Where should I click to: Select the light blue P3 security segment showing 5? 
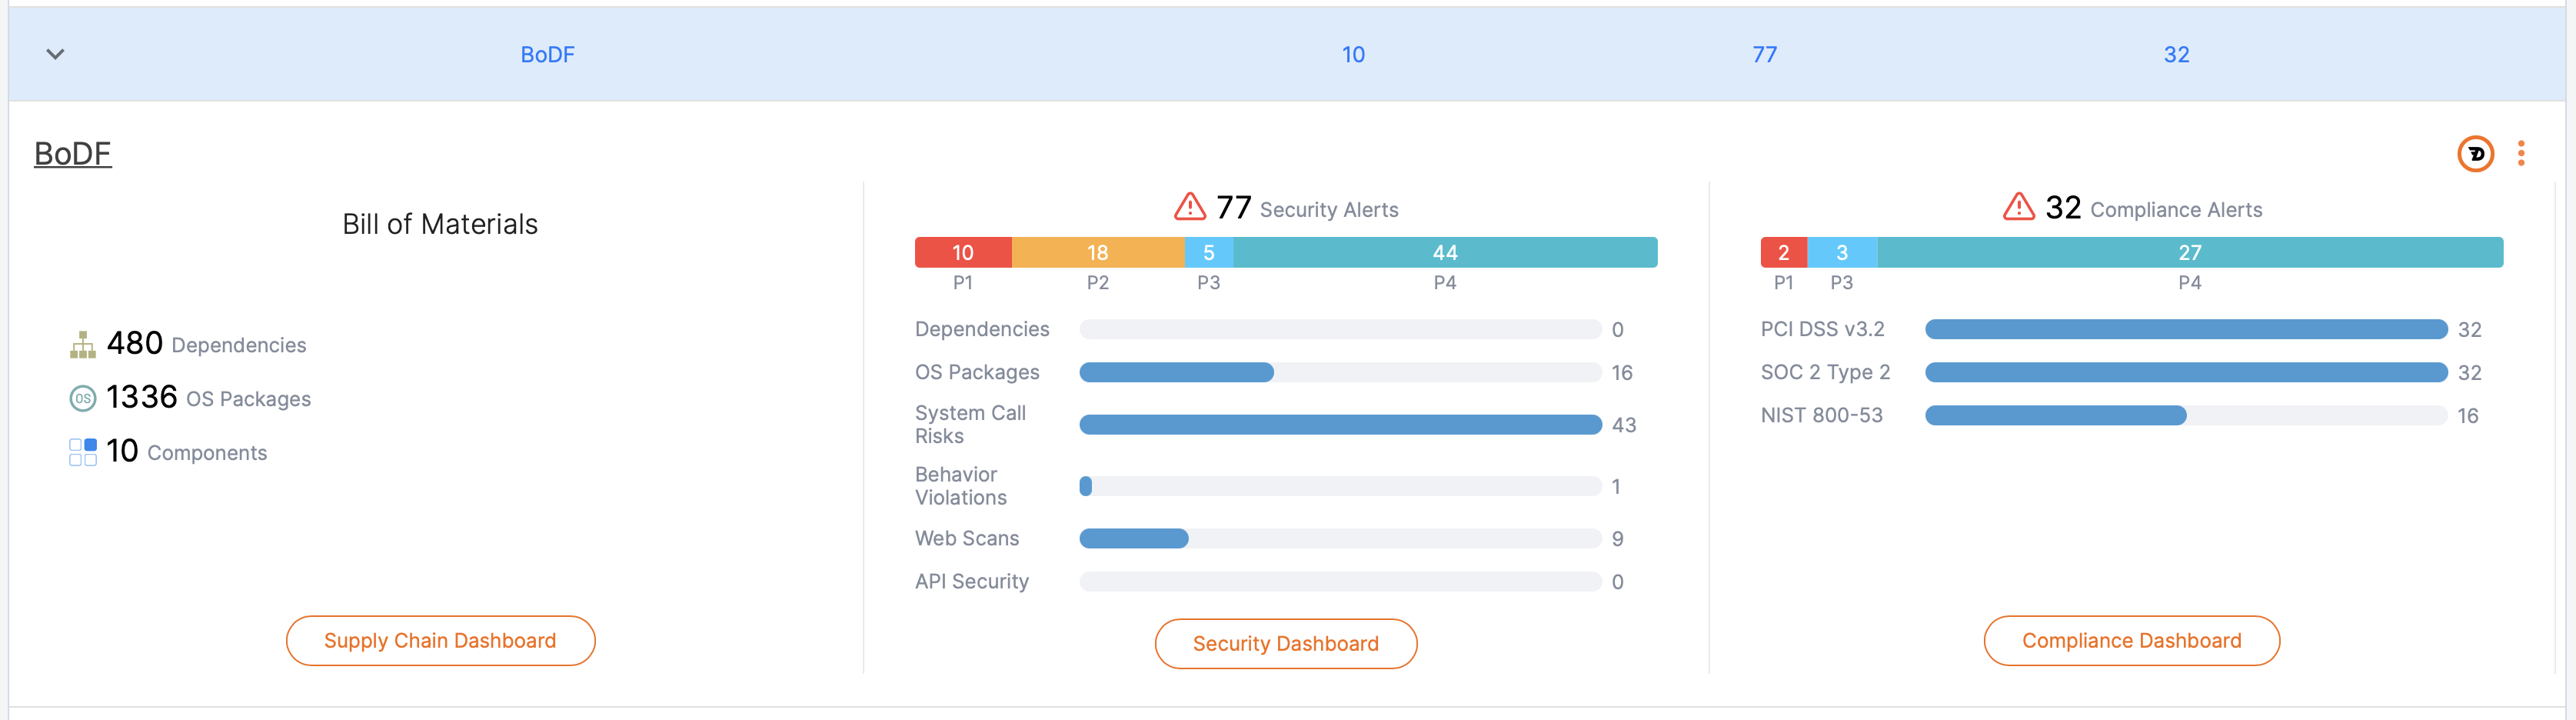click(x=1209, y=252)
